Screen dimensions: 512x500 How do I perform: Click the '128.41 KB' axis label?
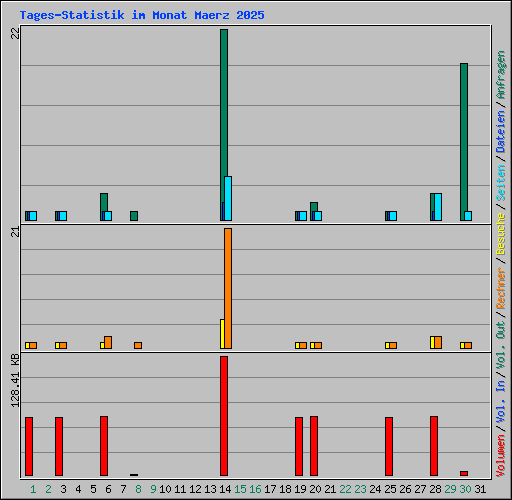point(15,380)
